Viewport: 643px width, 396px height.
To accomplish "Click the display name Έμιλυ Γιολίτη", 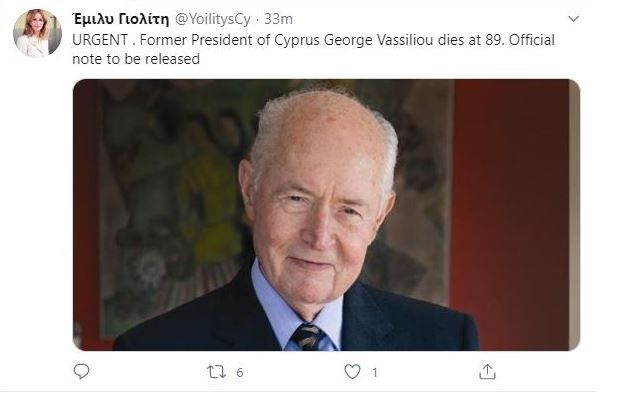I will click(x=121, y=19).
